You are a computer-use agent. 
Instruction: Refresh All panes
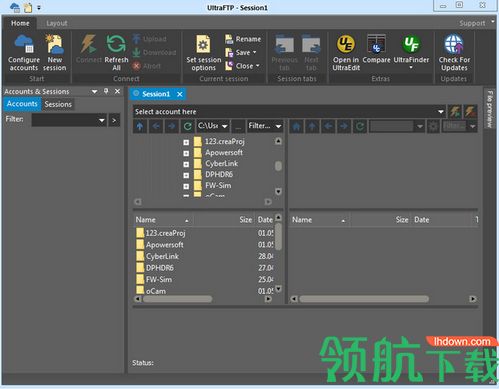tap(116, 53)
